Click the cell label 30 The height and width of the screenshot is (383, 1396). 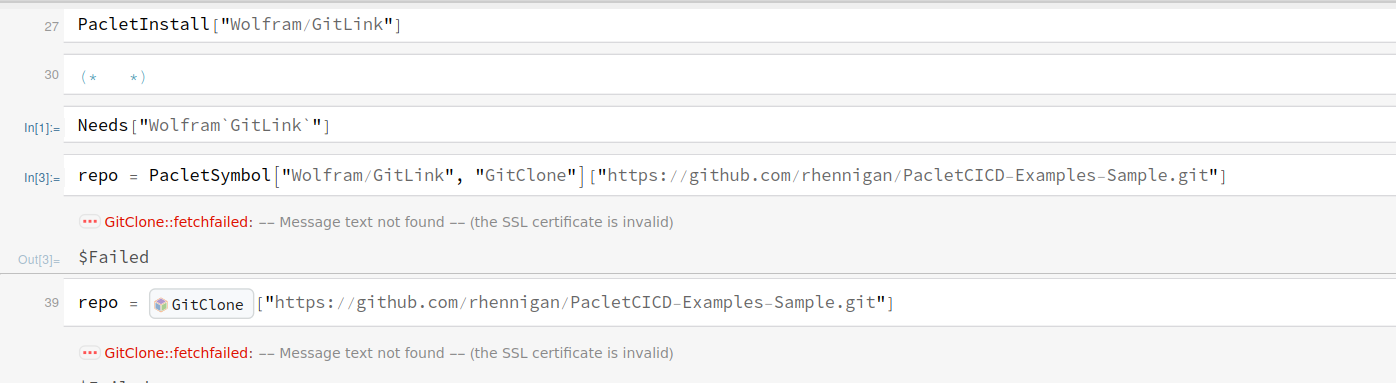pos(51,75)
